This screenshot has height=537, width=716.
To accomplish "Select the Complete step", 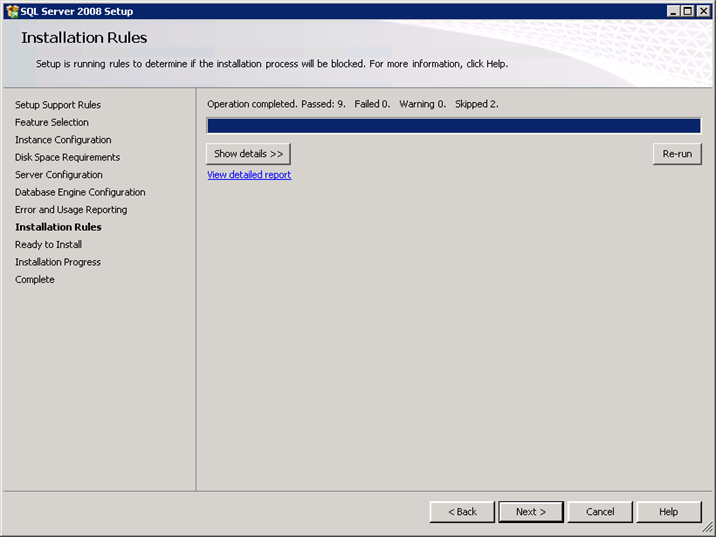I will [34, 279].
